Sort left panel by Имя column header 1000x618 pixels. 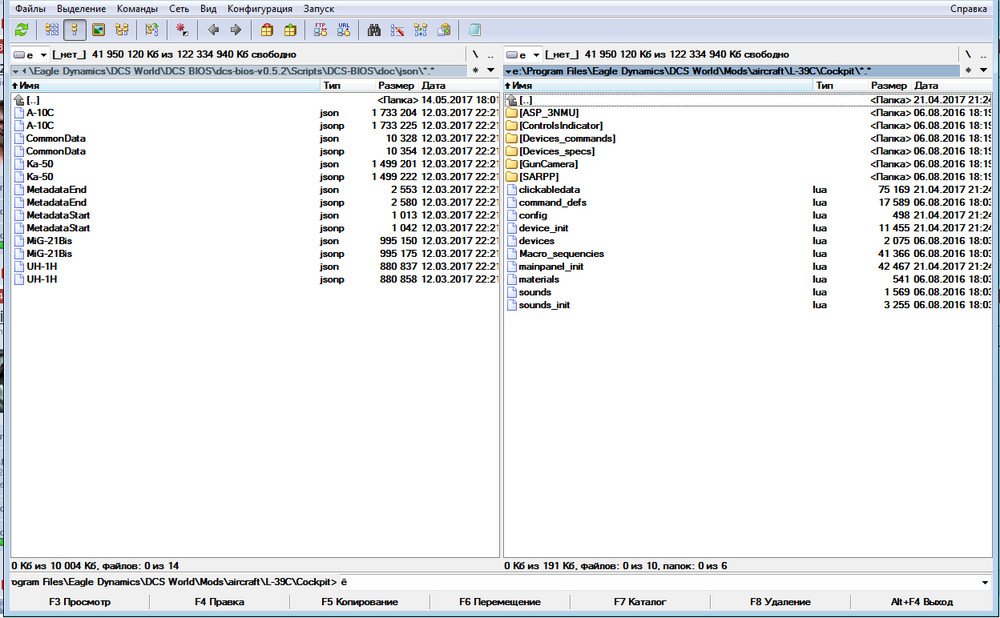[165, 85]
